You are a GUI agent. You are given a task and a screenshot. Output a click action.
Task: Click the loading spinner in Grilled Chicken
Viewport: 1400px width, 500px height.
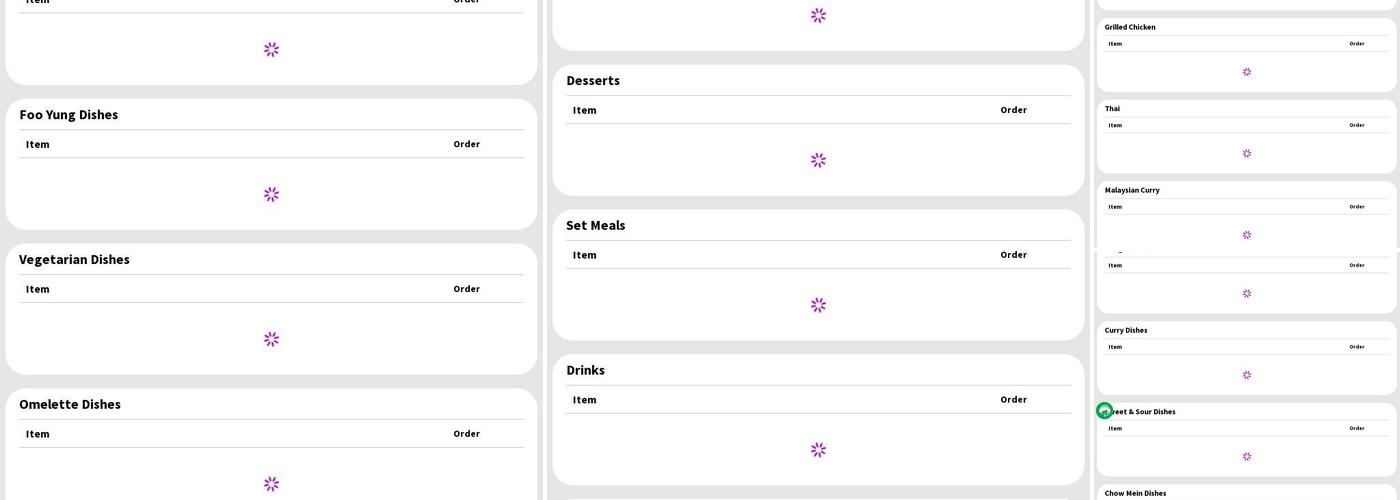coord(1246,72)
